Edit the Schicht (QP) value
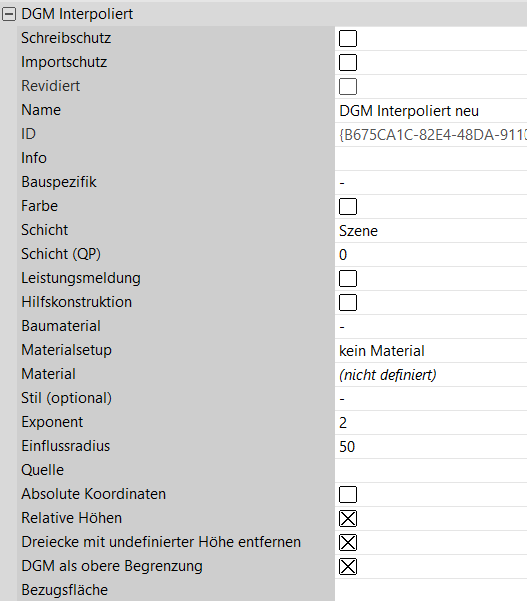Viewport: 527px width, 601px height. click(431, 255)
